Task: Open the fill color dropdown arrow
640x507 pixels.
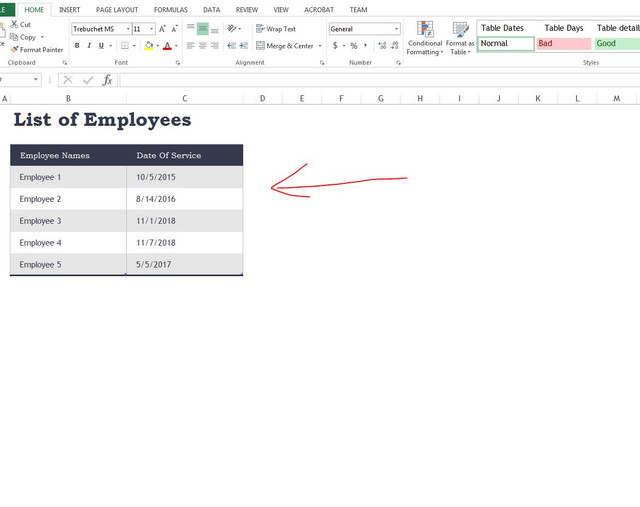Action: tap(158, 46)
